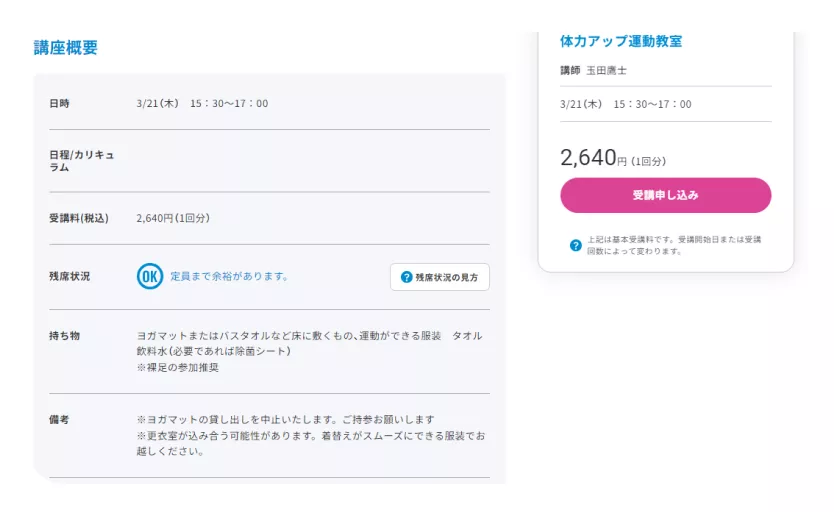This screenshot has height=512, width=834.
Task: Click the 2,640円(1回分) fee in the 受講料(税込) row
Action: tap(173, 218)
